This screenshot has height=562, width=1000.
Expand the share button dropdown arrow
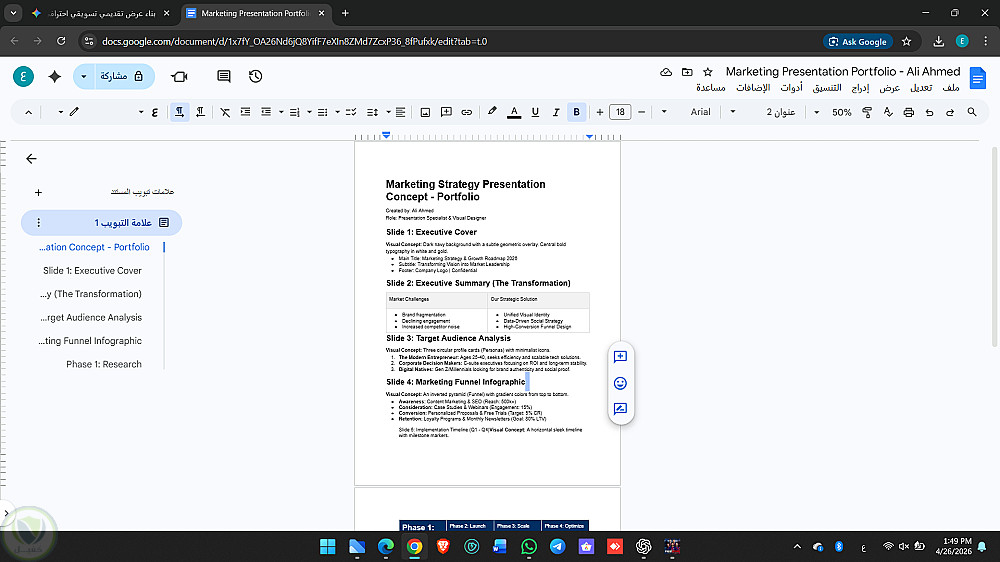(84, 76)
